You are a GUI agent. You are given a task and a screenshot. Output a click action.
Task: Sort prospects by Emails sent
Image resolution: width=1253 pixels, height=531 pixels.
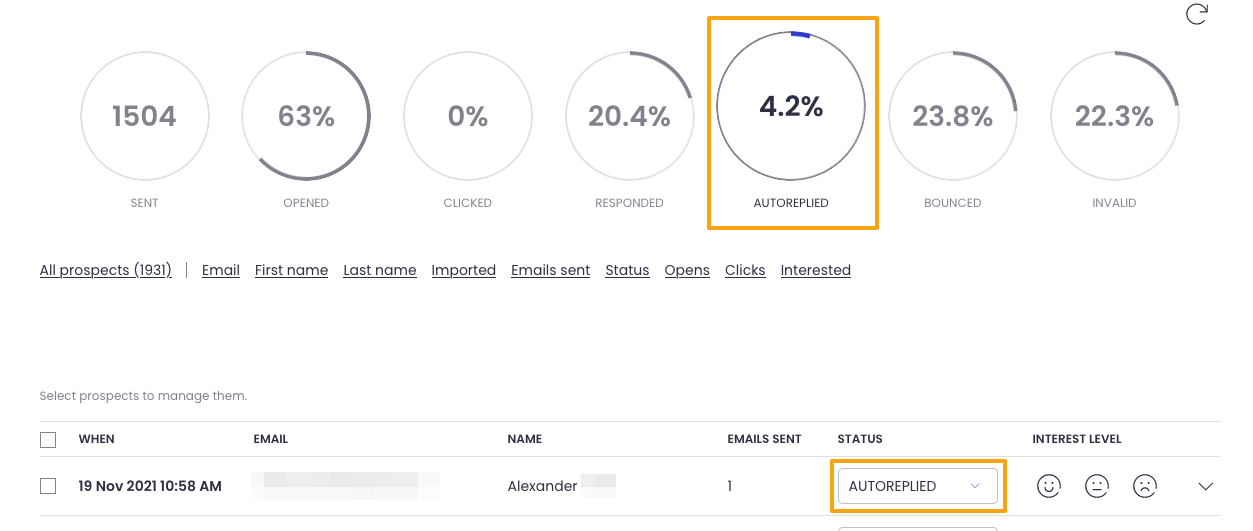(x=550, y=270)
